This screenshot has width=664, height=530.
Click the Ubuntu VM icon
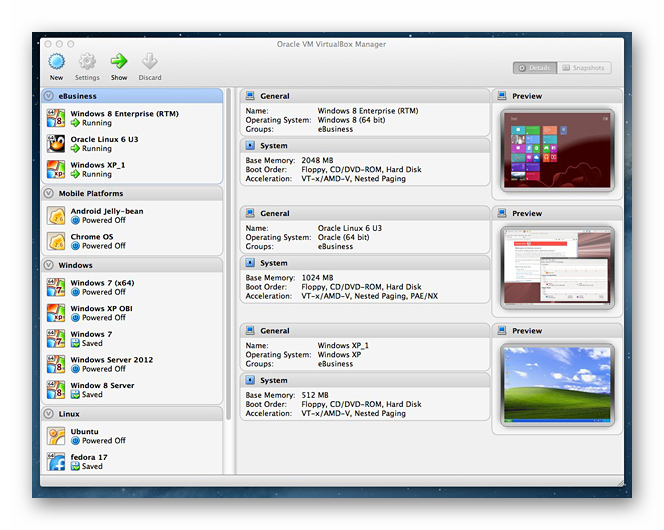tap(56, 436)
